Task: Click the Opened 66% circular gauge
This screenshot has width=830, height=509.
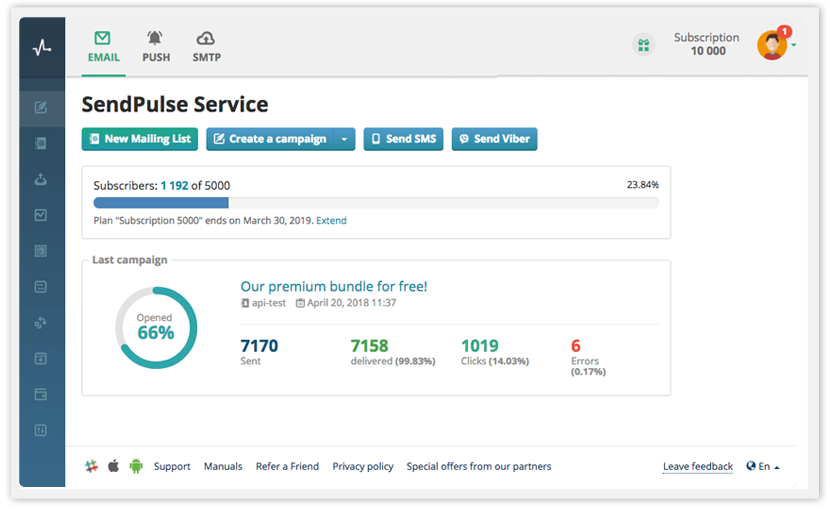Action: click(x=156, y=328)
